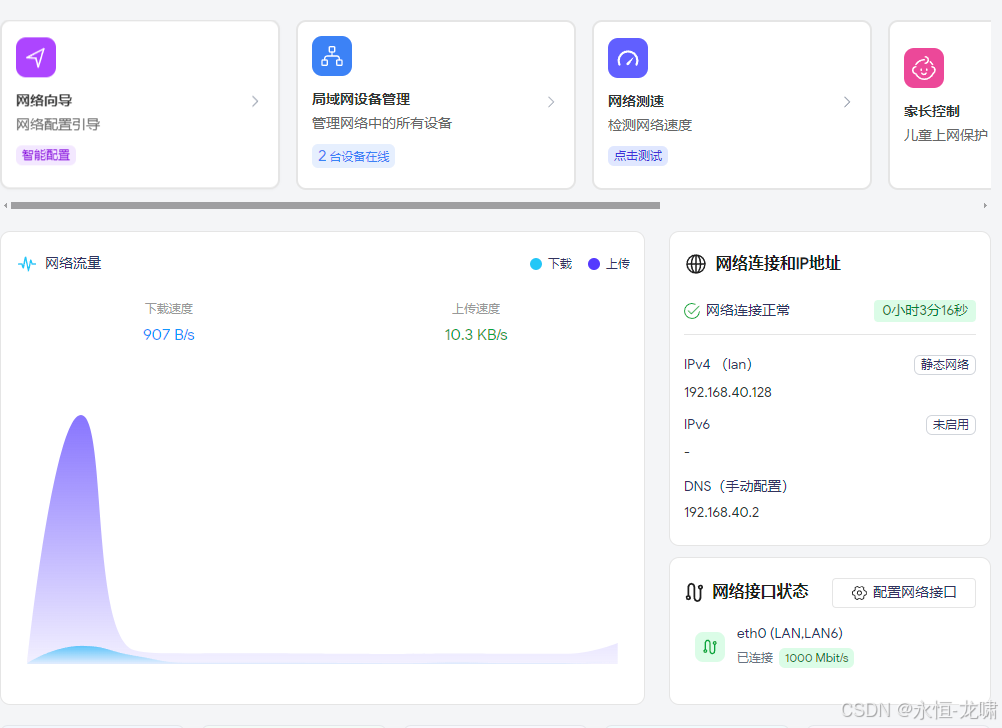Click the DNS（手动配置）label
Image resolution: width=1002 pixels, height=728 pixels.
736,486
